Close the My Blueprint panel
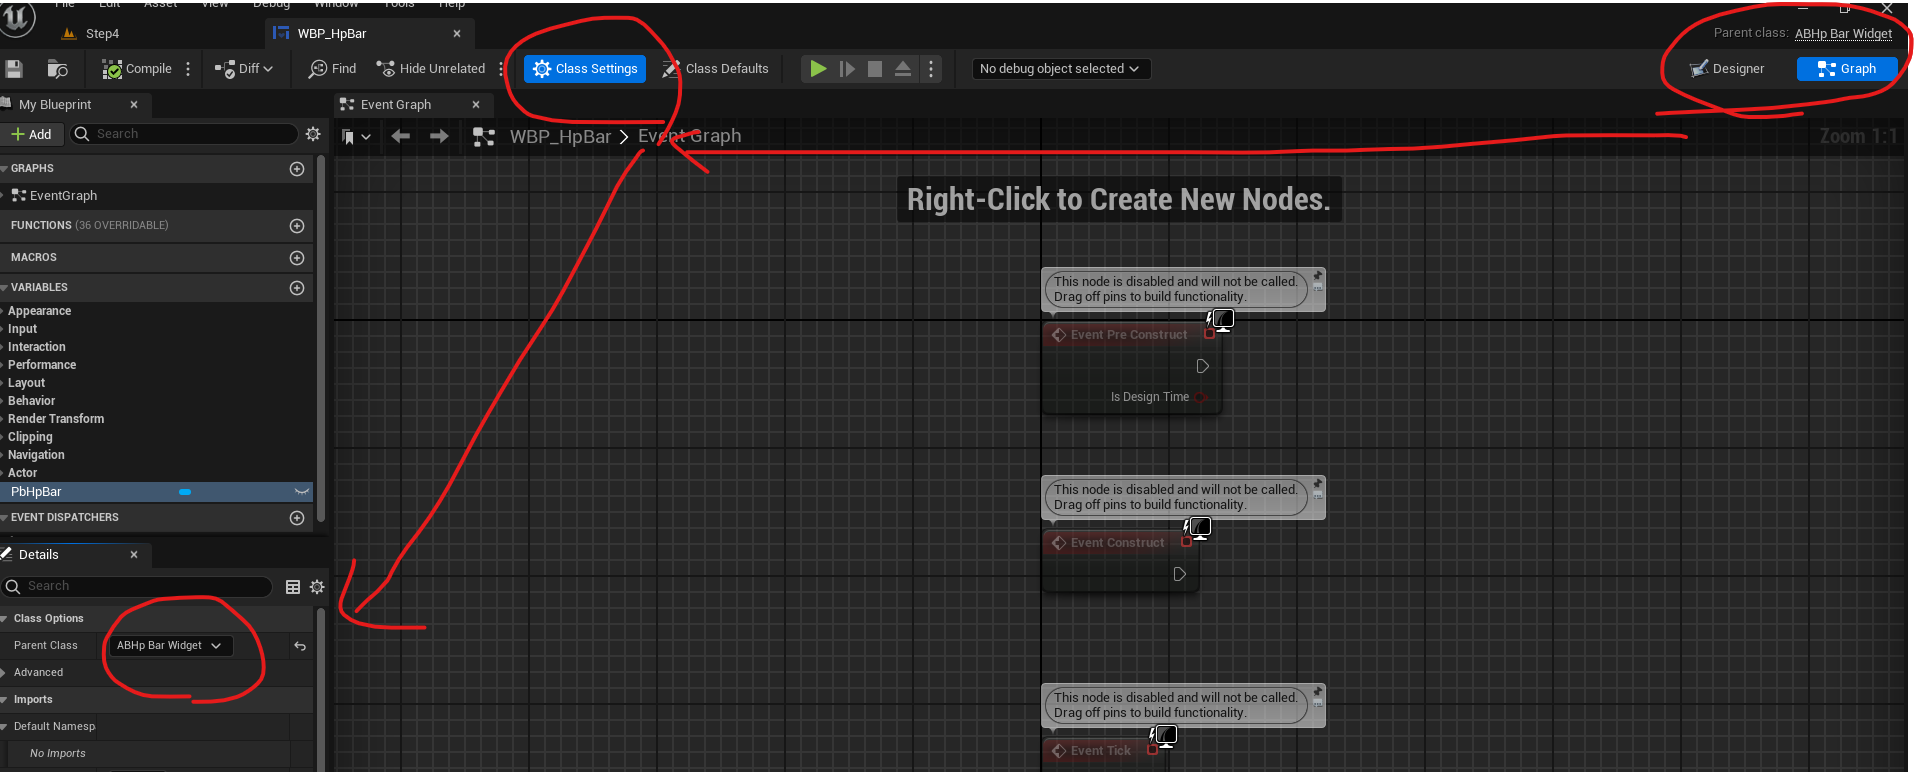This screenshot has height=772, width=1915. [x=134, y=105]
